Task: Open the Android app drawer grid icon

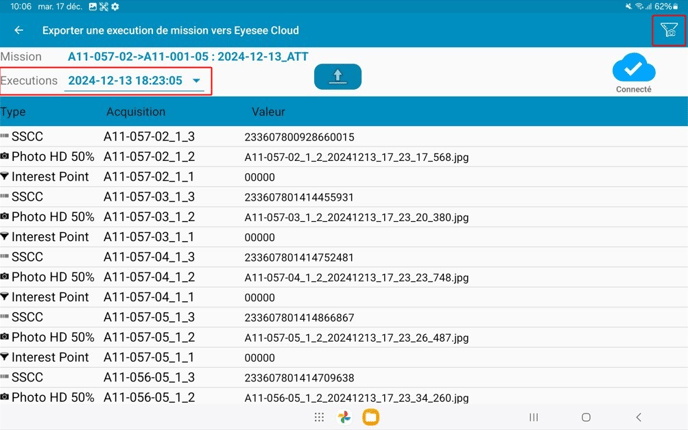Action: [x=319, y=417]
